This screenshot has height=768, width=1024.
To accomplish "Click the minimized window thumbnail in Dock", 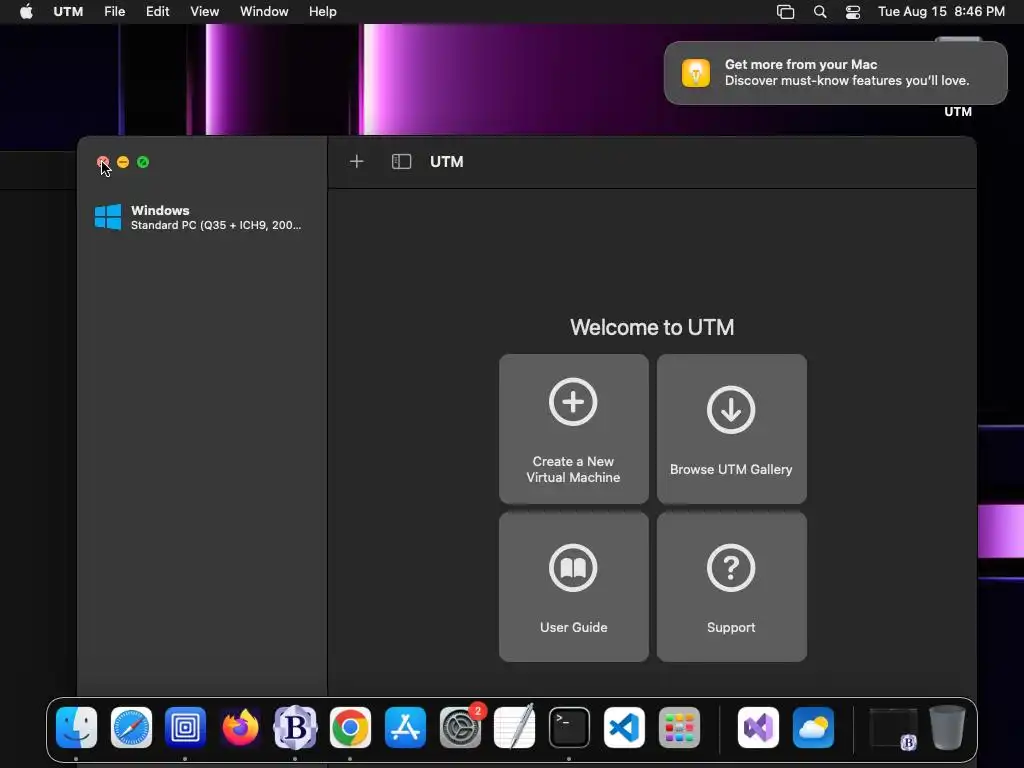I will point(892,727).
